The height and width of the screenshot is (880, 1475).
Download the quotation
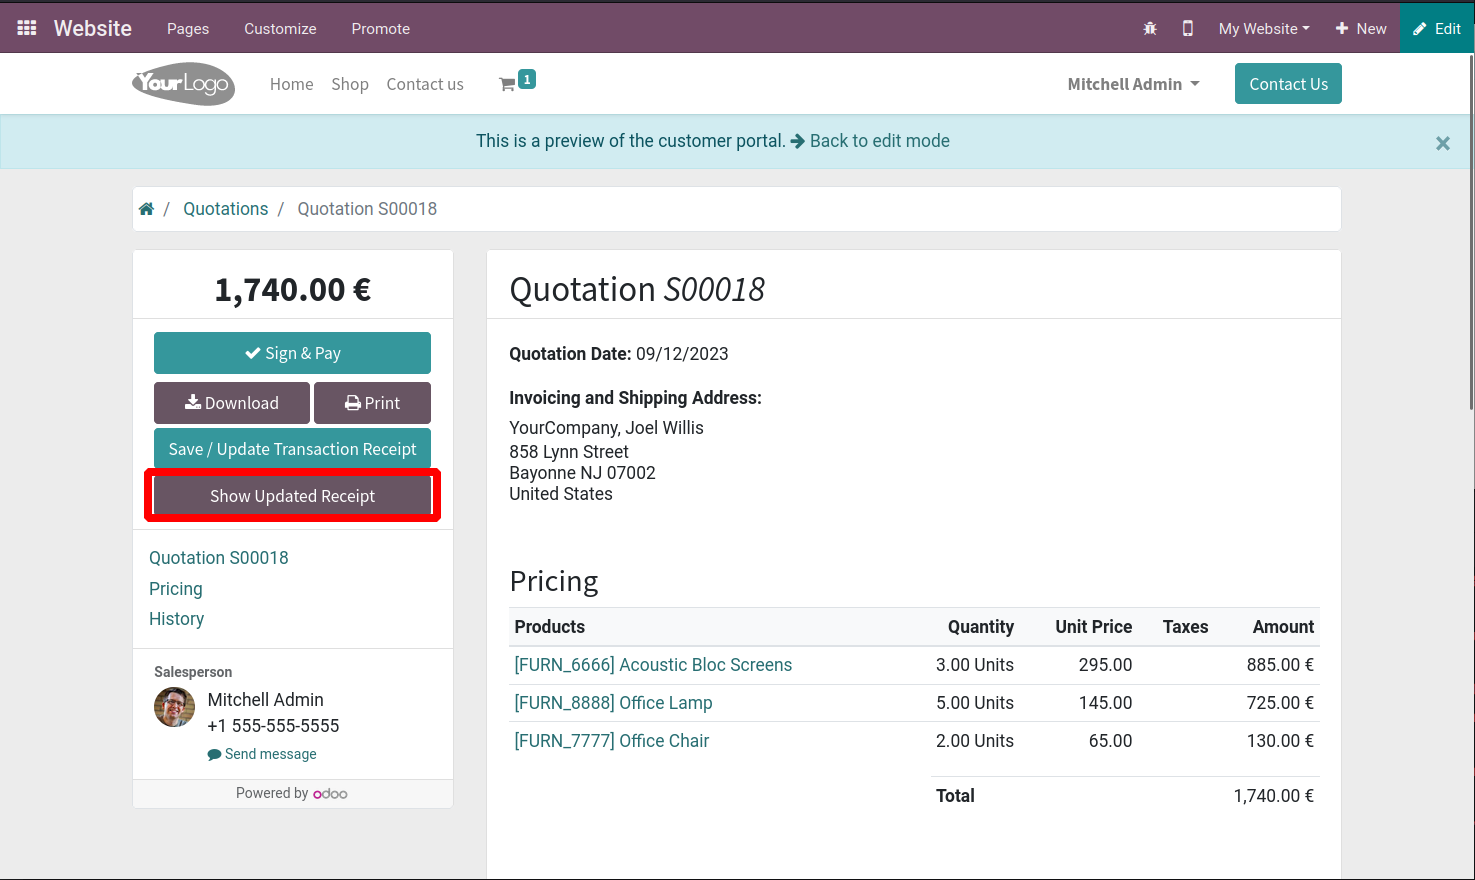coord(232,403)
